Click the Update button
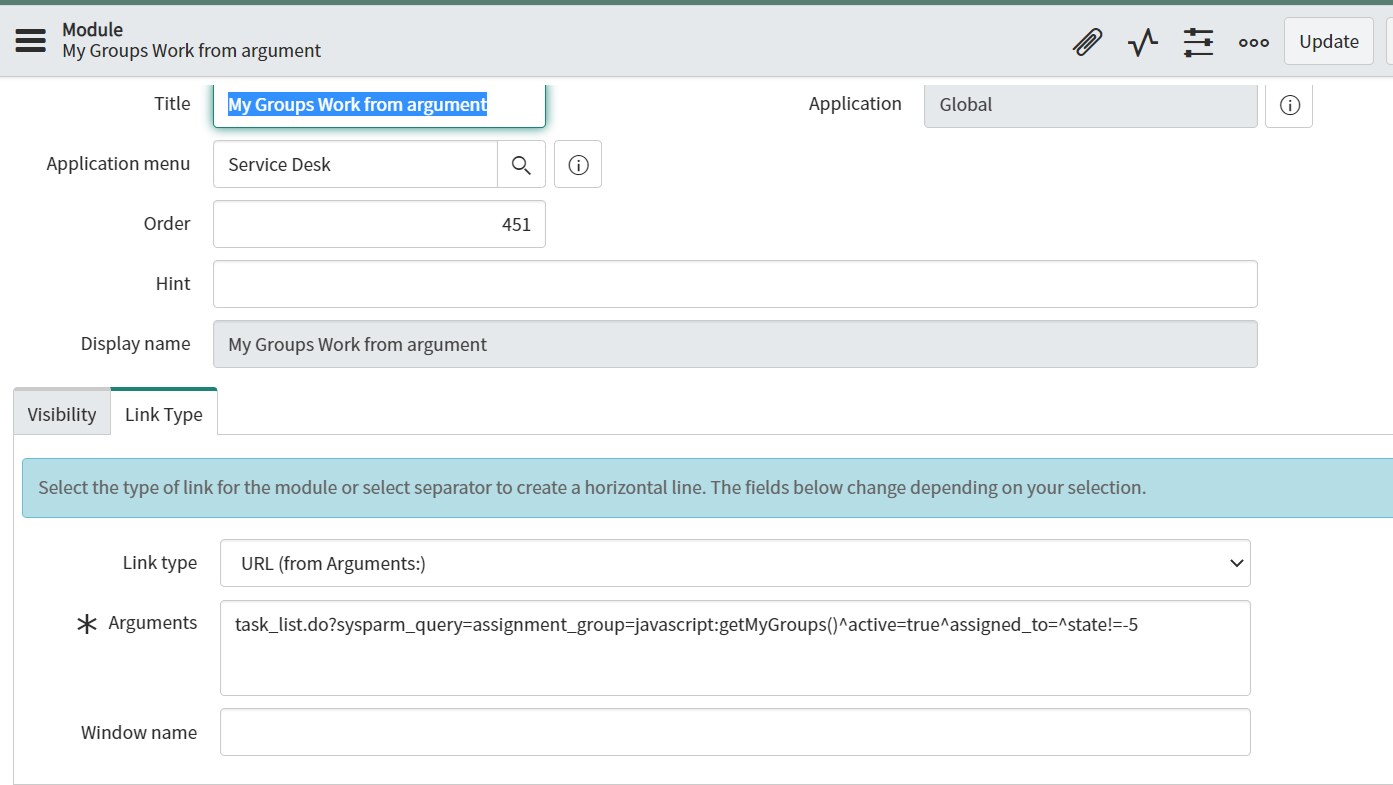1393x785 pixels. (x=1329, y=42)
